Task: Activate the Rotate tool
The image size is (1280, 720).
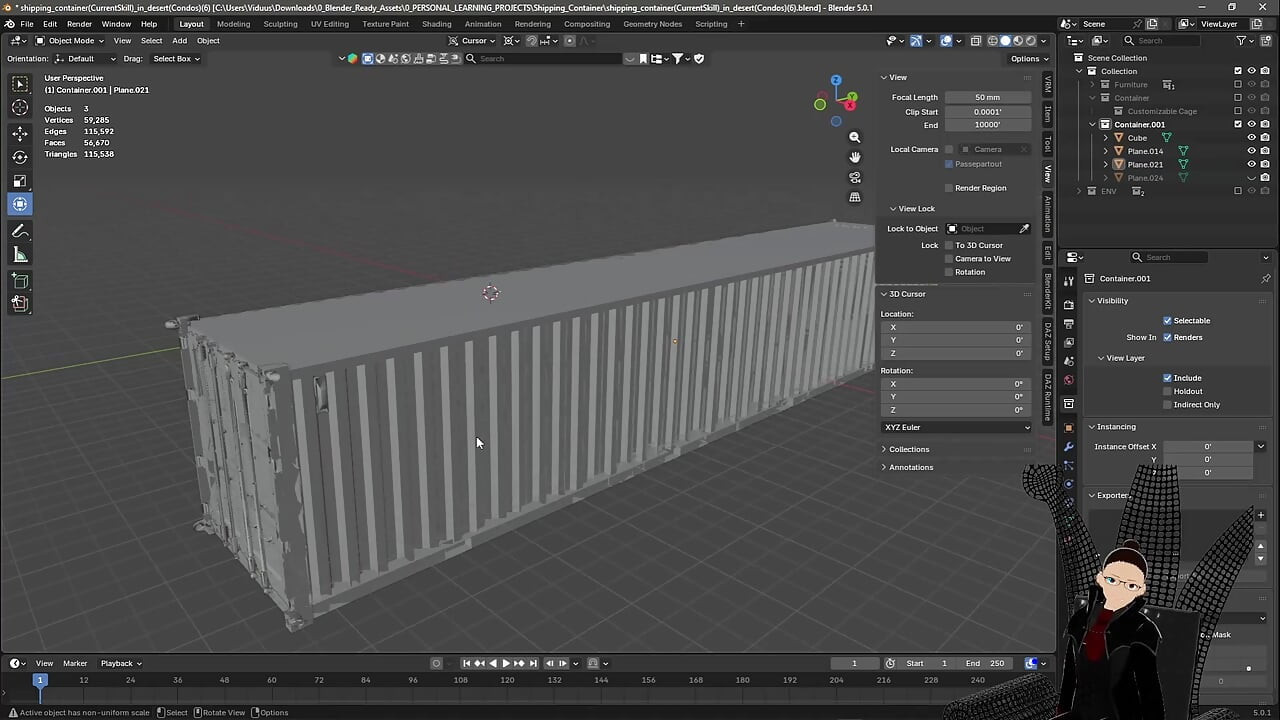Action: (x=20, y=157)
